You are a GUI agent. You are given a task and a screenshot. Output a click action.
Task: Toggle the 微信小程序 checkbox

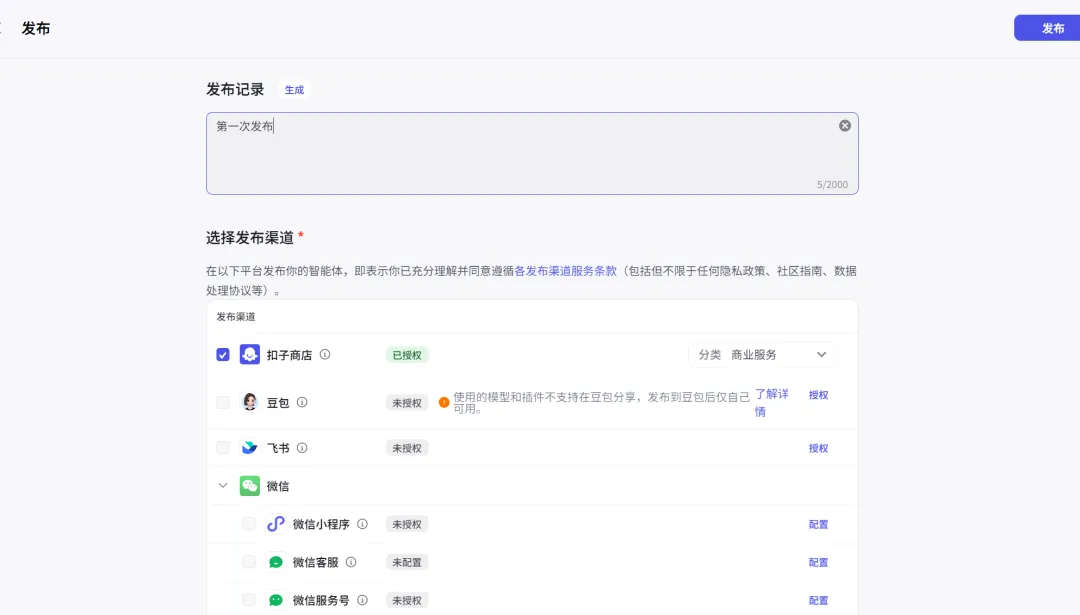pos(249,524)
